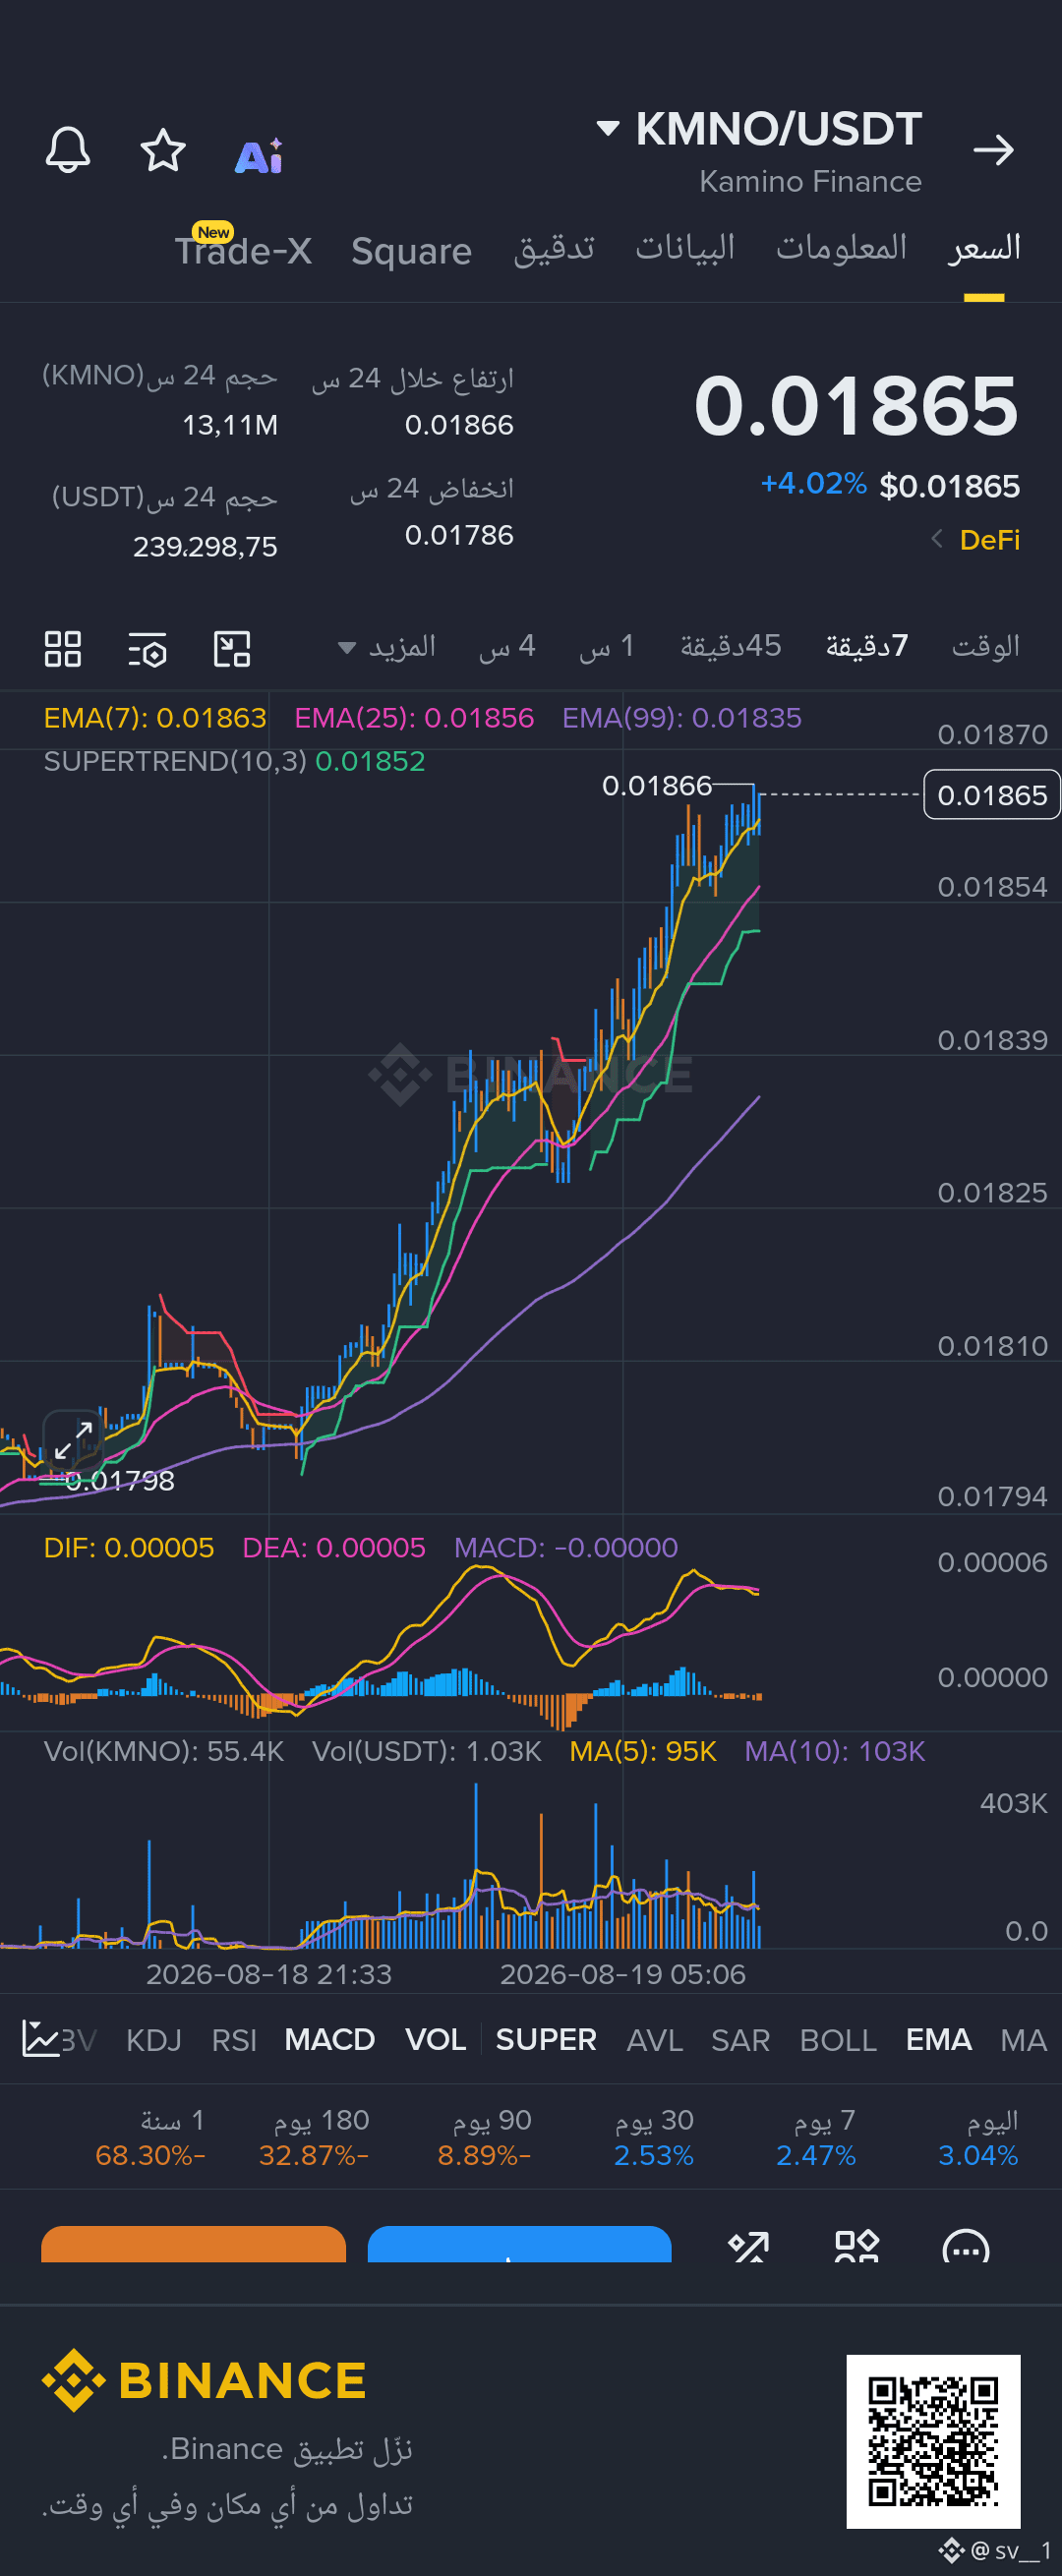Switch to the Trade-X tab
Image resolution: width=1062 pixels, height=2576 pixels.
pos(244,250)
